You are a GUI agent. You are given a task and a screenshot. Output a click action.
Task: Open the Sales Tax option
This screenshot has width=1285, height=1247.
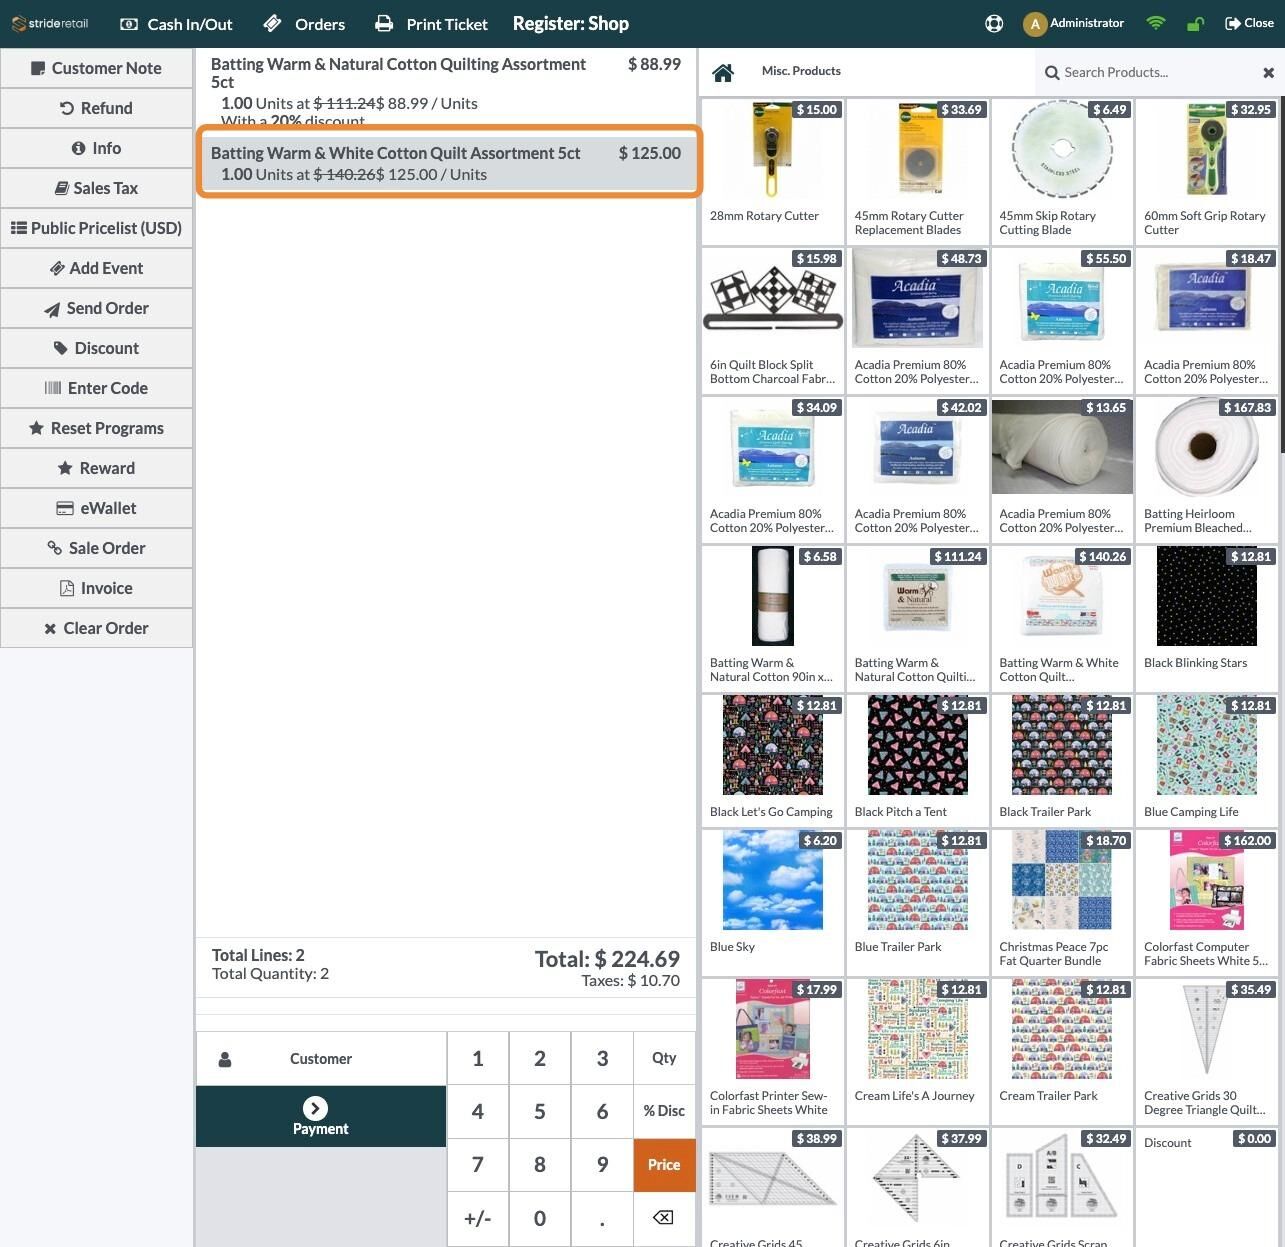click(x=97, y=188)
